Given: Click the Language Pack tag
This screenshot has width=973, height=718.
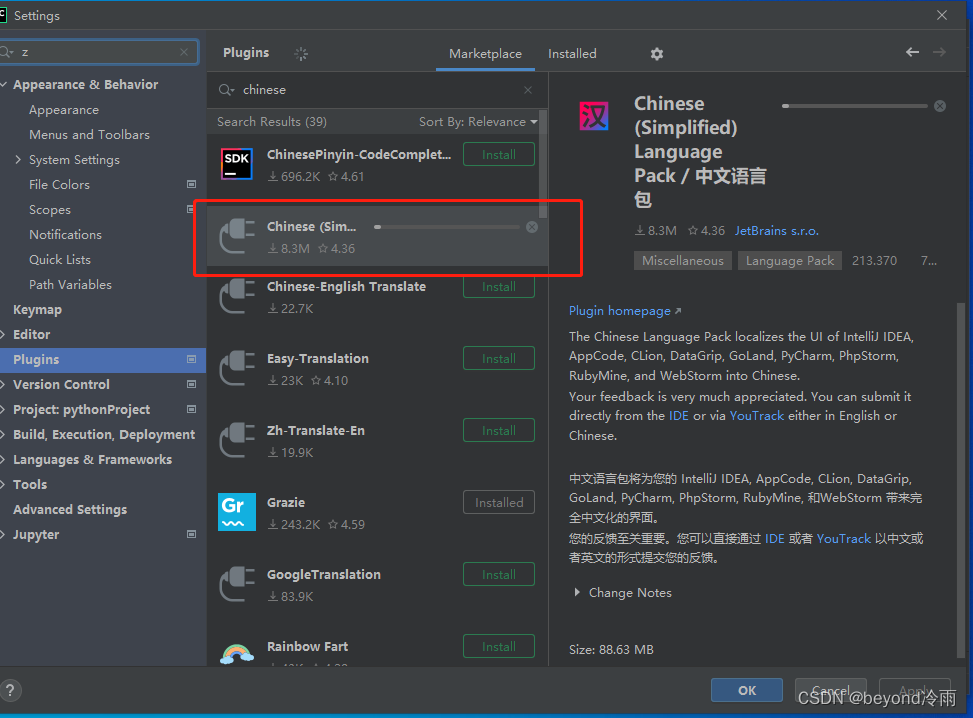Looking at the screenshot, I should tap(790, 261).
